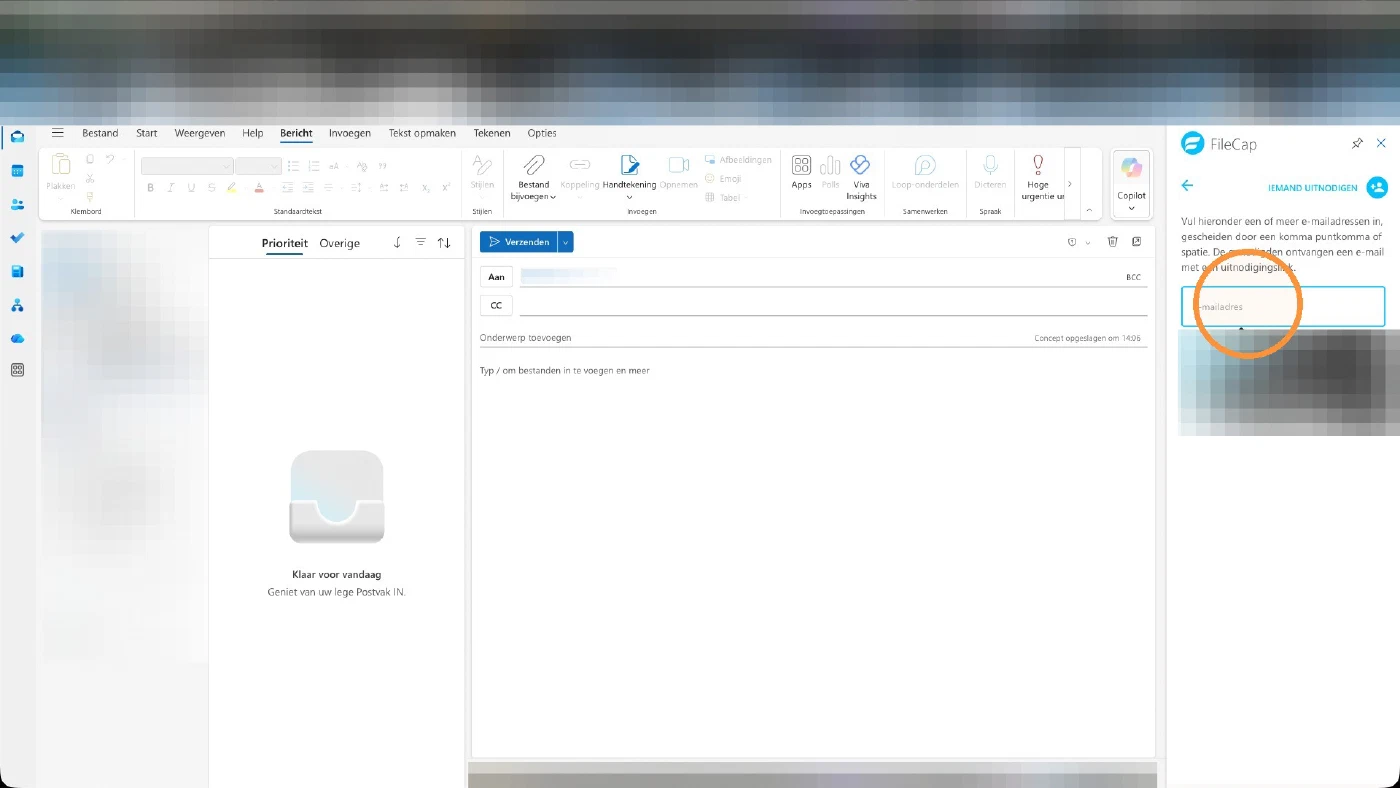Toggle numbered list
Viewport: 1400px width, 788px height.
tap(314, 166)
